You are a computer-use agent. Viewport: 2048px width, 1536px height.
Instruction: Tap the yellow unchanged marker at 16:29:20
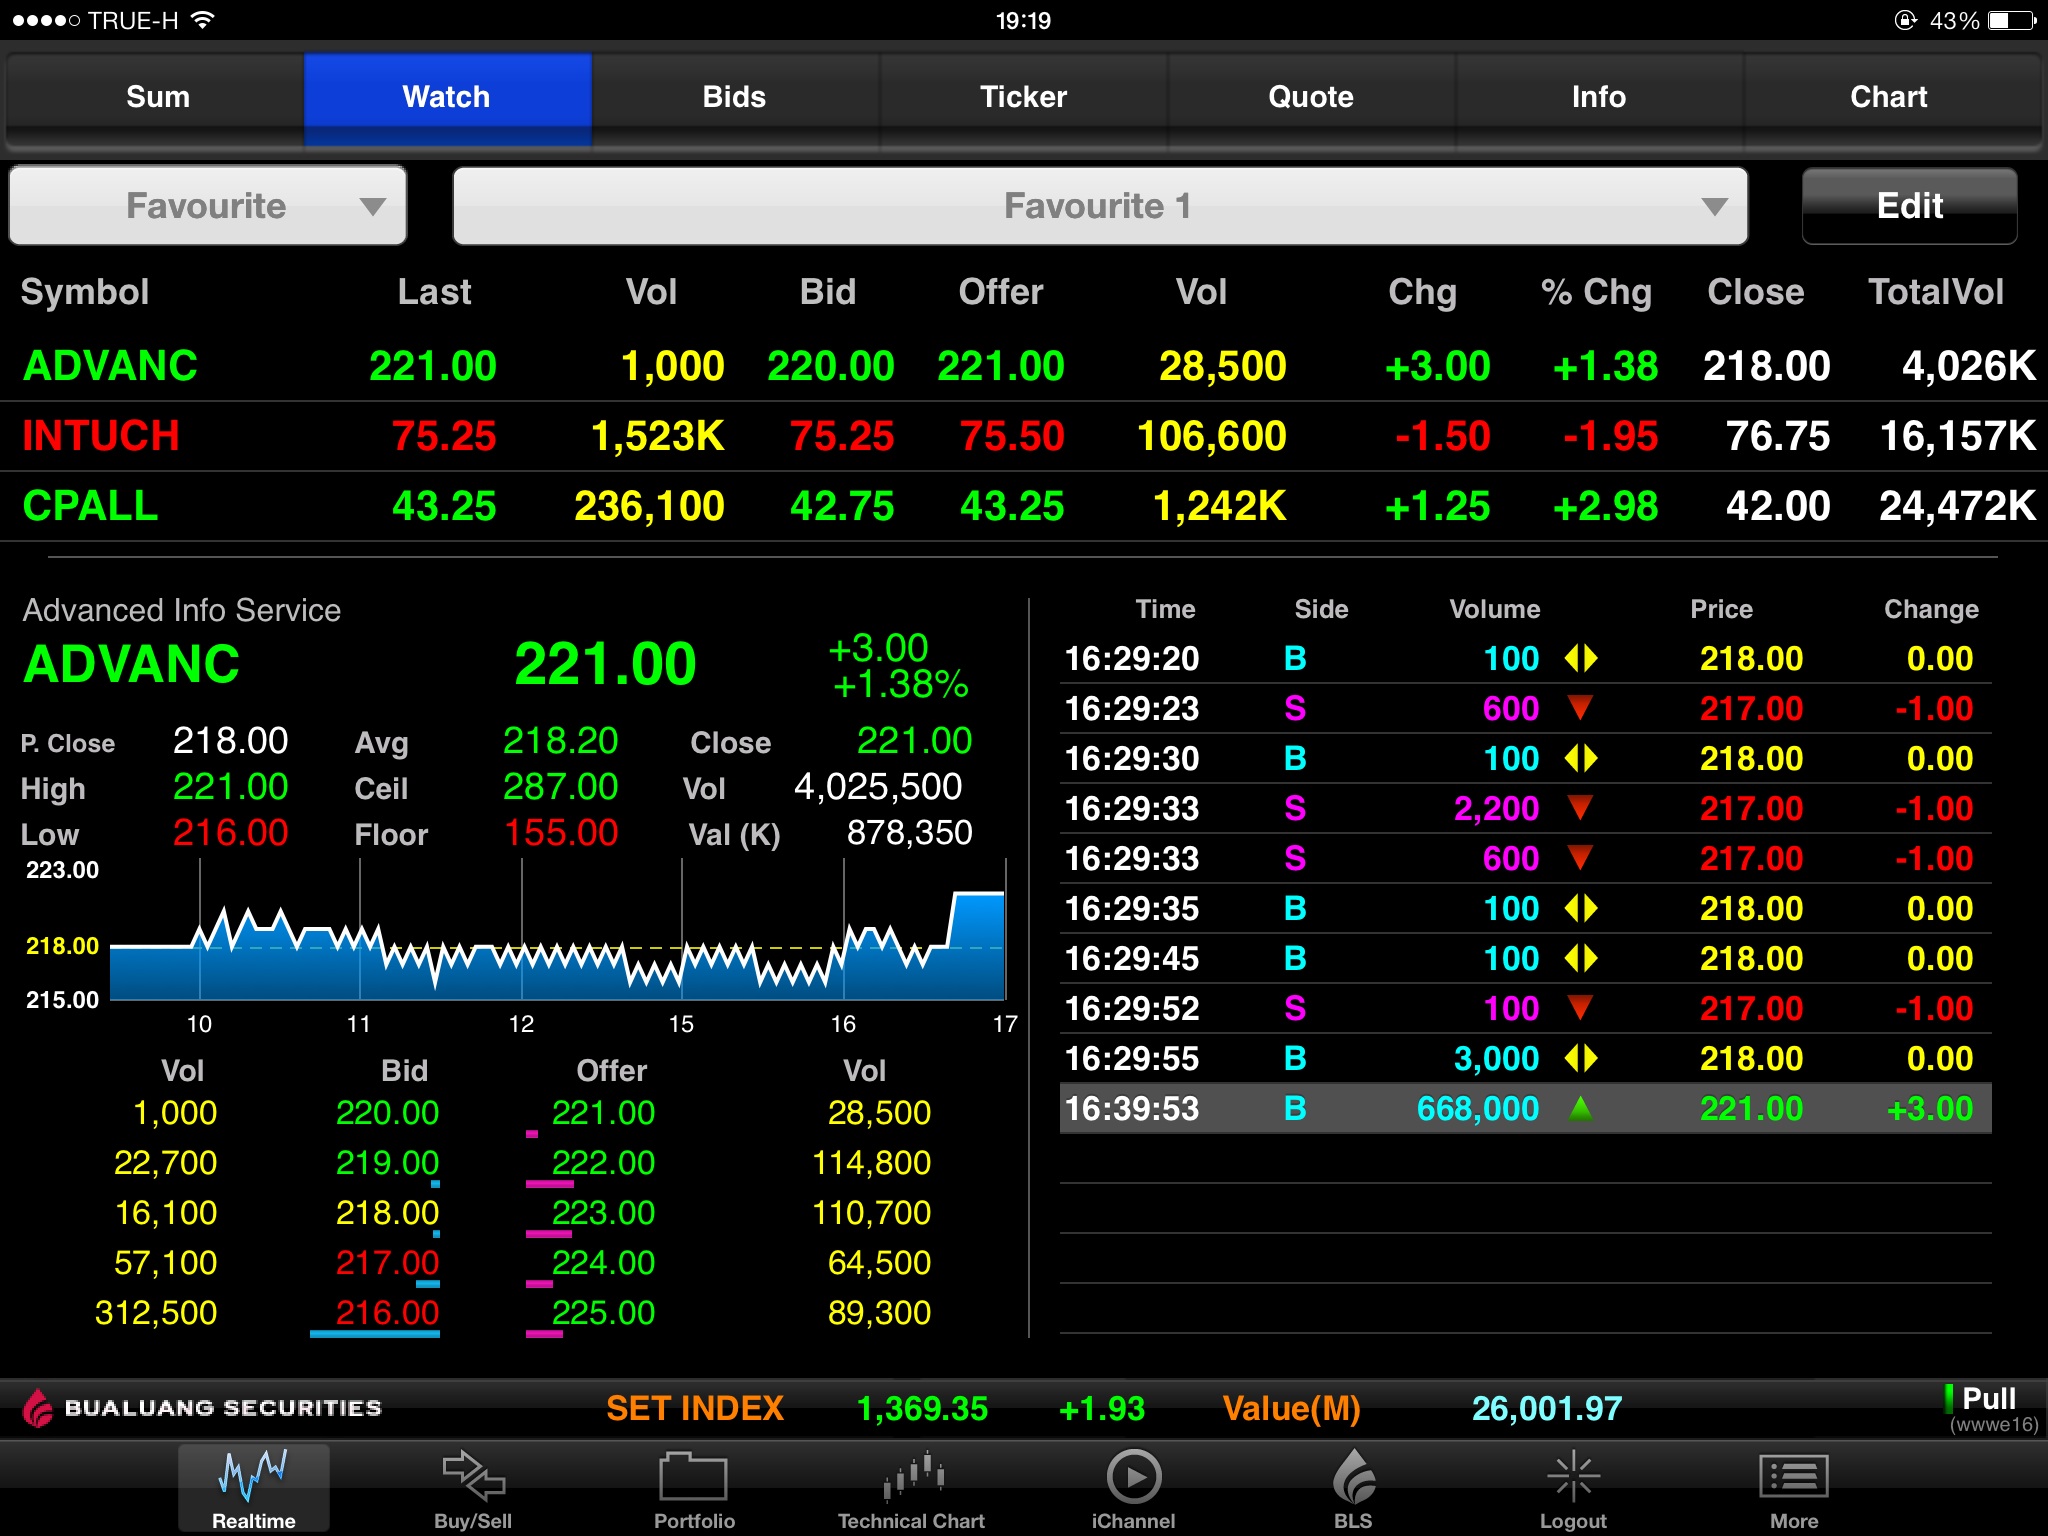point(1581,658)
